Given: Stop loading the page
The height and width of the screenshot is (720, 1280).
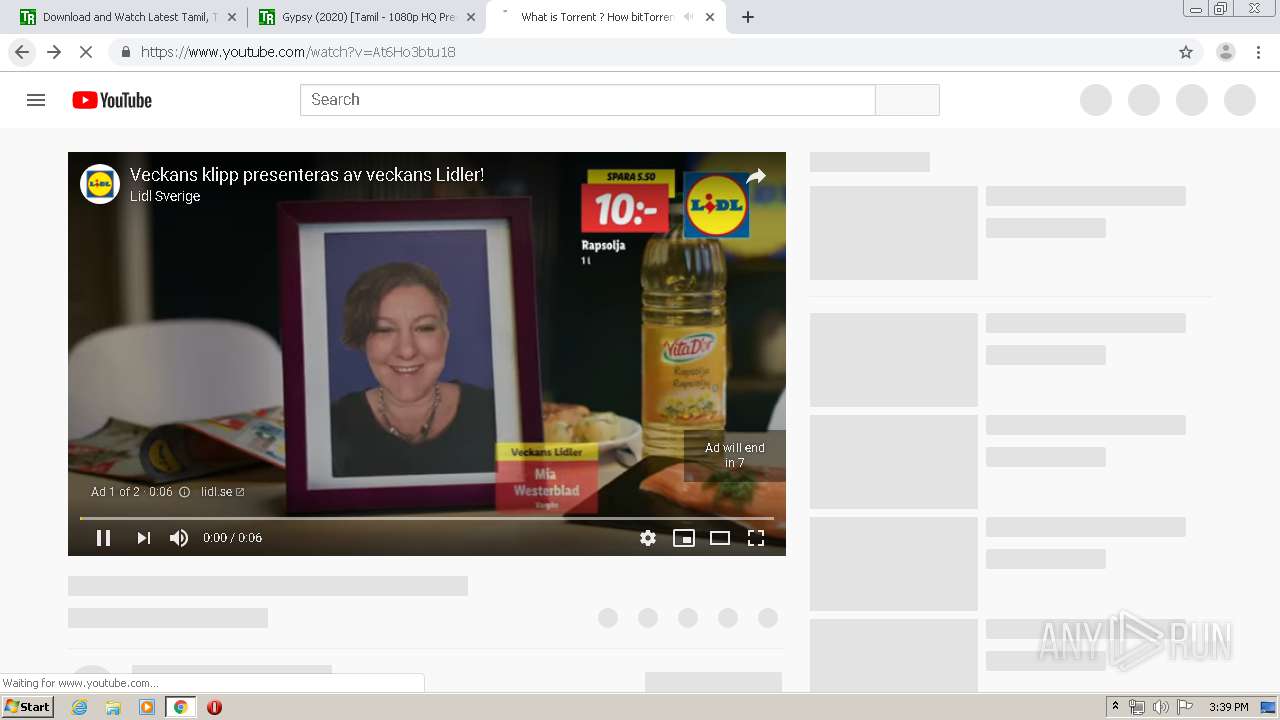Looking at the screenshot, I should click(x=86, y=52).
